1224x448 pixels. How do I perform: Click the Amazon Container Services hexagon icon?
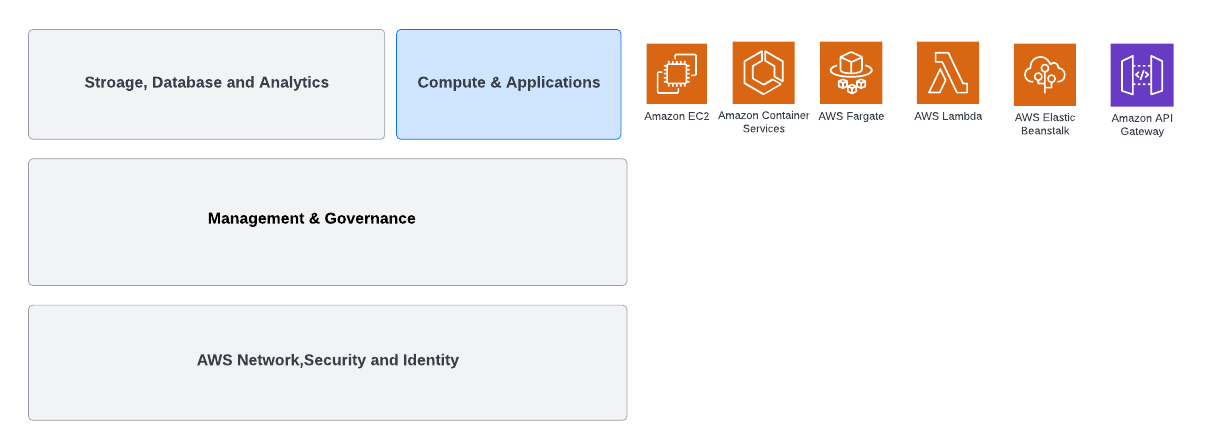(x=763, y=73)
